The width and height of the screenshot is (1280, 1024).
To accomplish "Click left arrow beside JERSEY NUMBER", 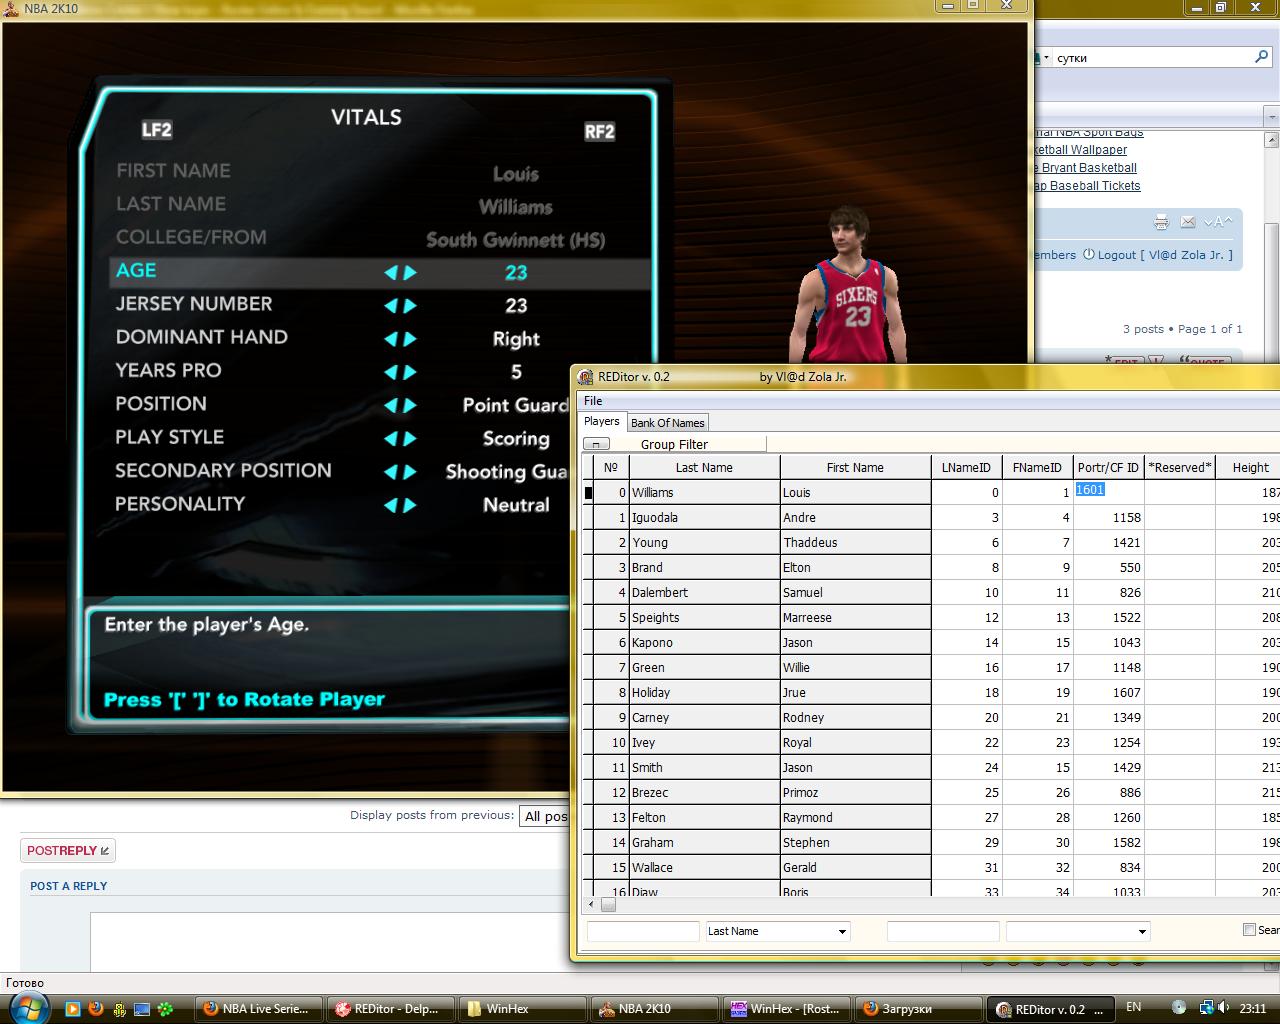I will [x=391, y=306].
